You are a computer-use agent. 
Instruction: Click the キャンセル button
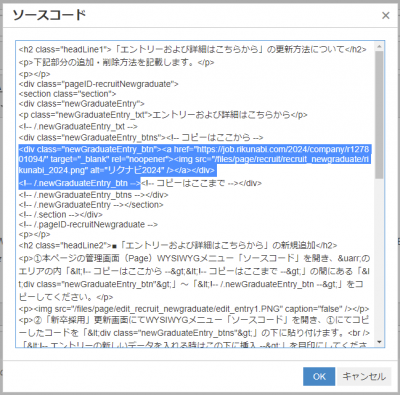coord(364,376)
